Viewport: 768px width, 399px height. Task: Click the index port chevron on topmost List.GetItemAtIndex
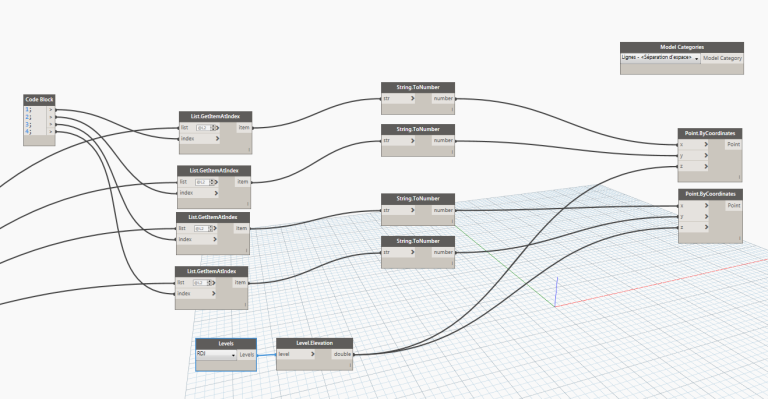[x=217, y=139]
